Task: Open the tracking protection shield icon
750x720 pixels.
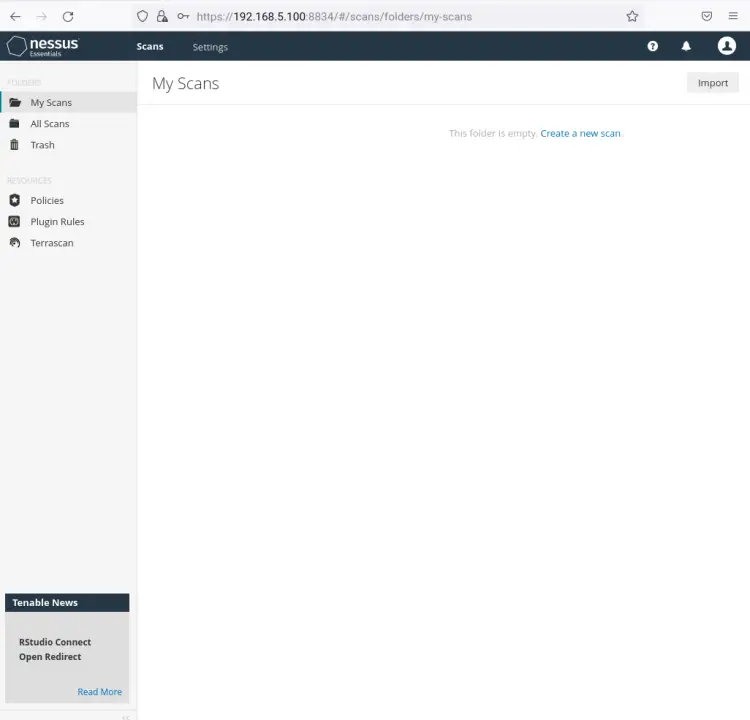Action: [x=143, y=16]
